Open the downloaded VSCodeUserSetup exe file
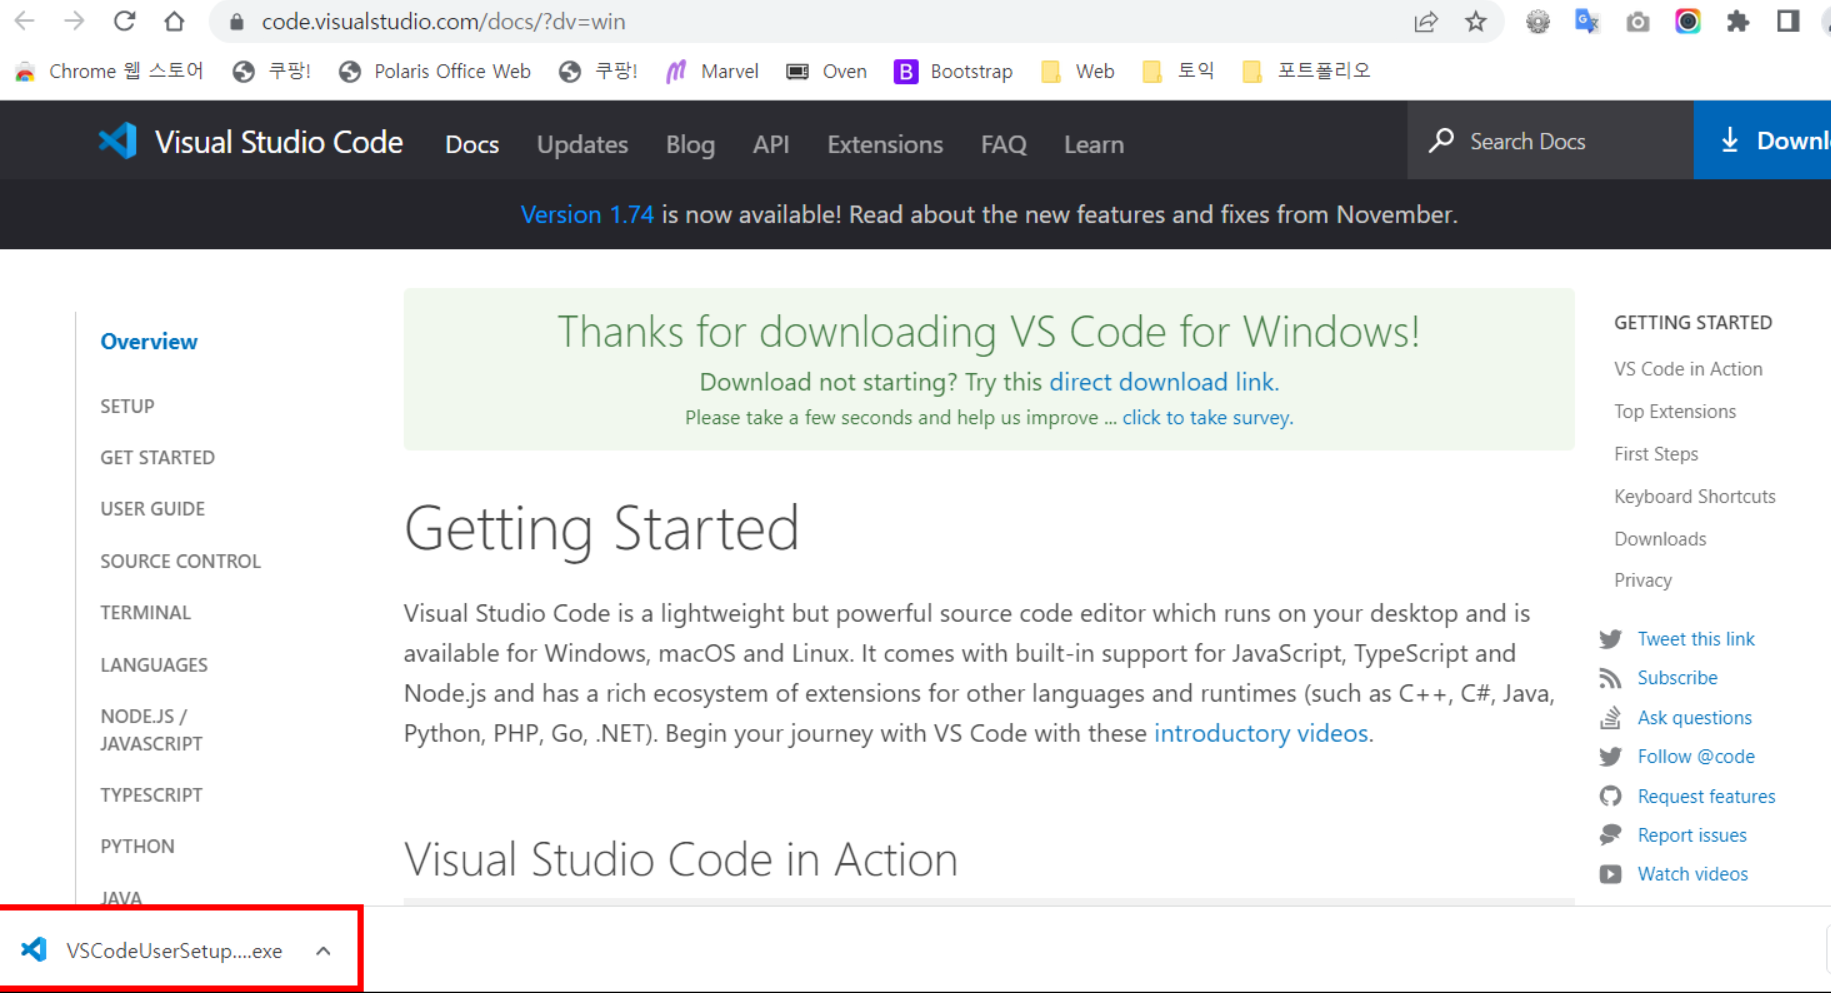This screenshot has width=1831, height=993. click(x=174, y=950)
